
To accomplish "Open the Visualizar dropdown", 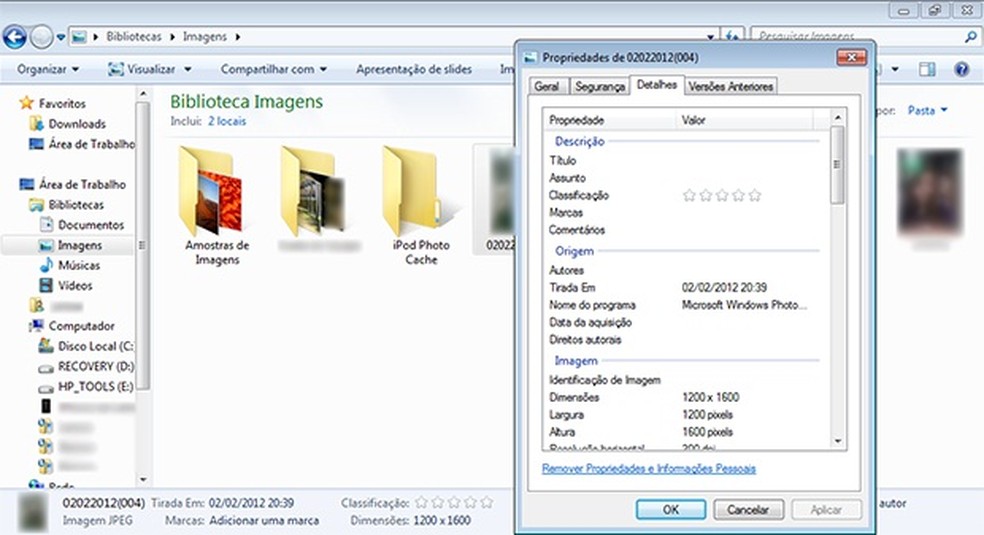I will pos(150,69).
